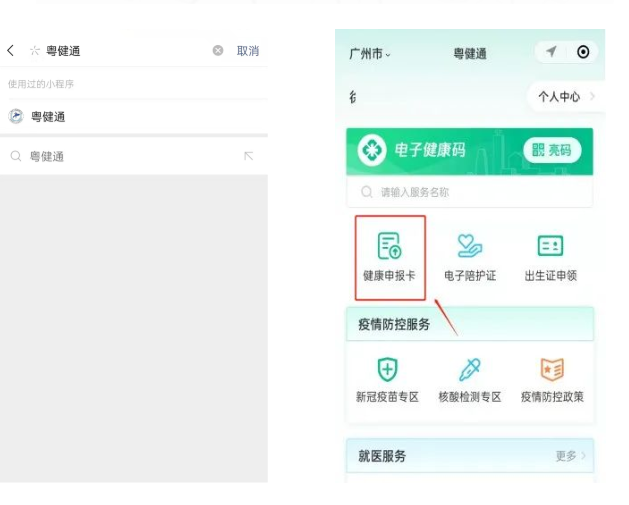Open 电子陪护证 service
Viewport: 629px width, 505px height.
click(469, 258)
